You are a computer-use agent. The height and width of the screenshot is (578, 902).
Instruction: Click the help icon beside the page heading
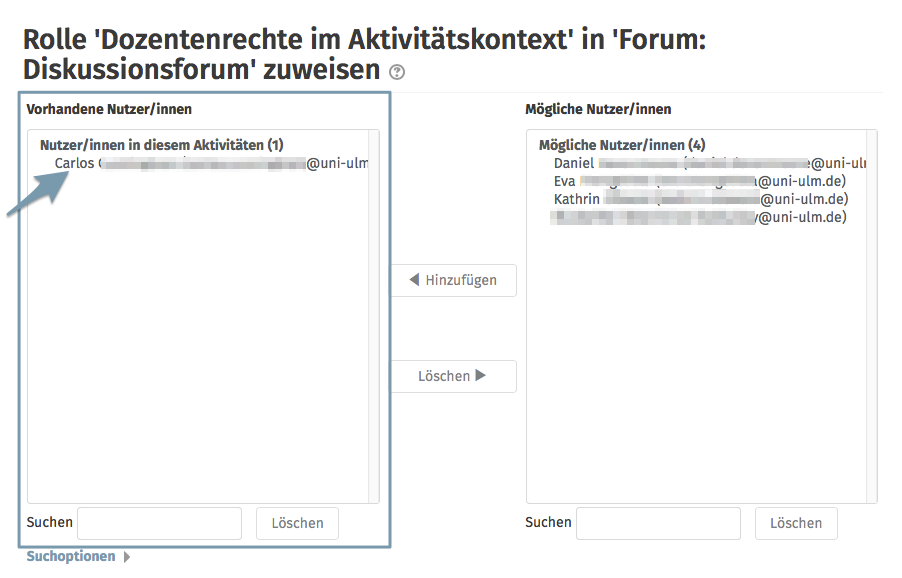pyautogui.click(x=398, y=72)
